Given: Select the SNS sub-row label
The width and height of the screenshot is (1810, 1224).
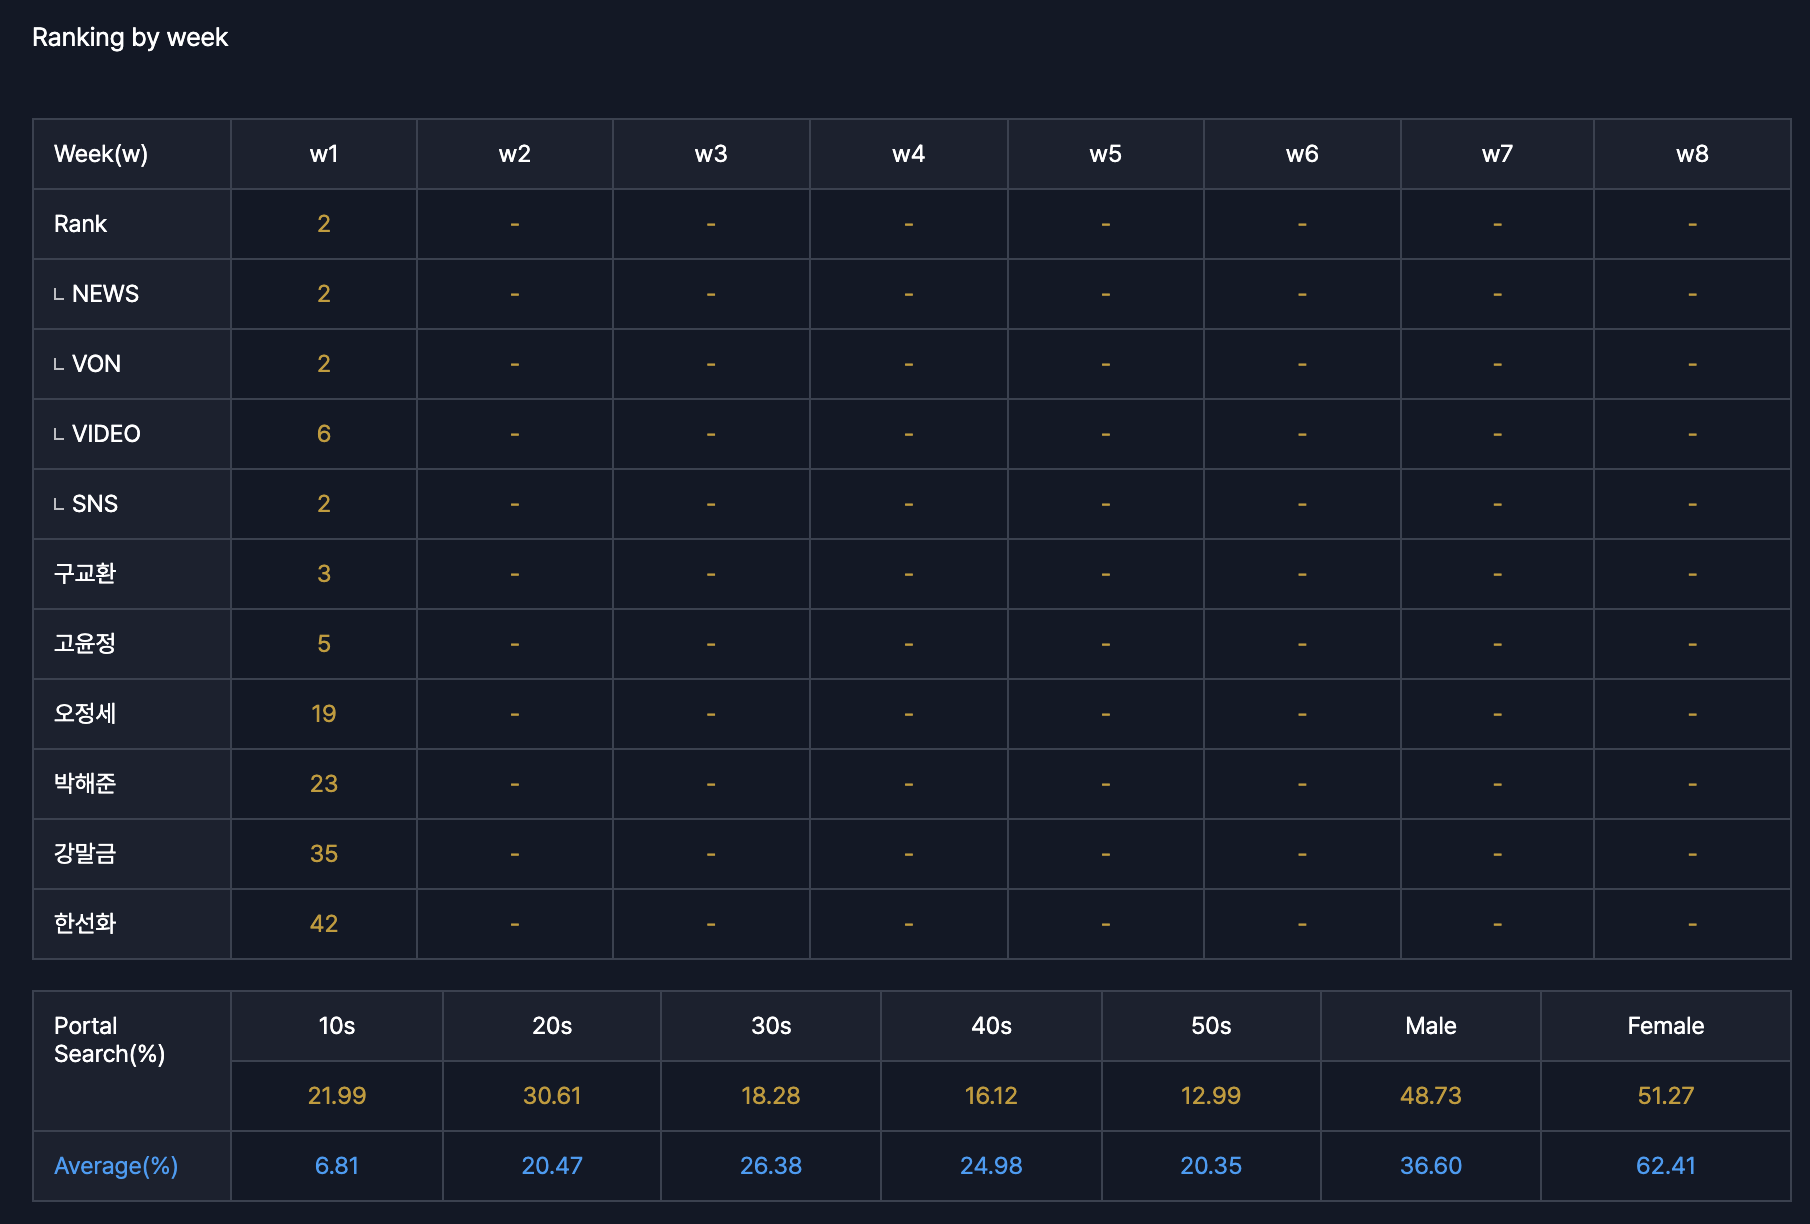Looking at the screenshot, I should tap(94, 504).
